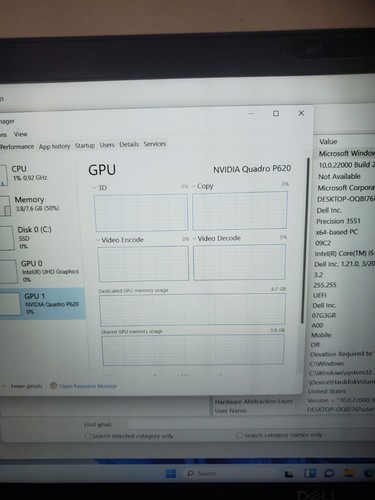Maximize the Task Manager window
375x500 pixels.
pyautogui.click(x=276, y=114)
